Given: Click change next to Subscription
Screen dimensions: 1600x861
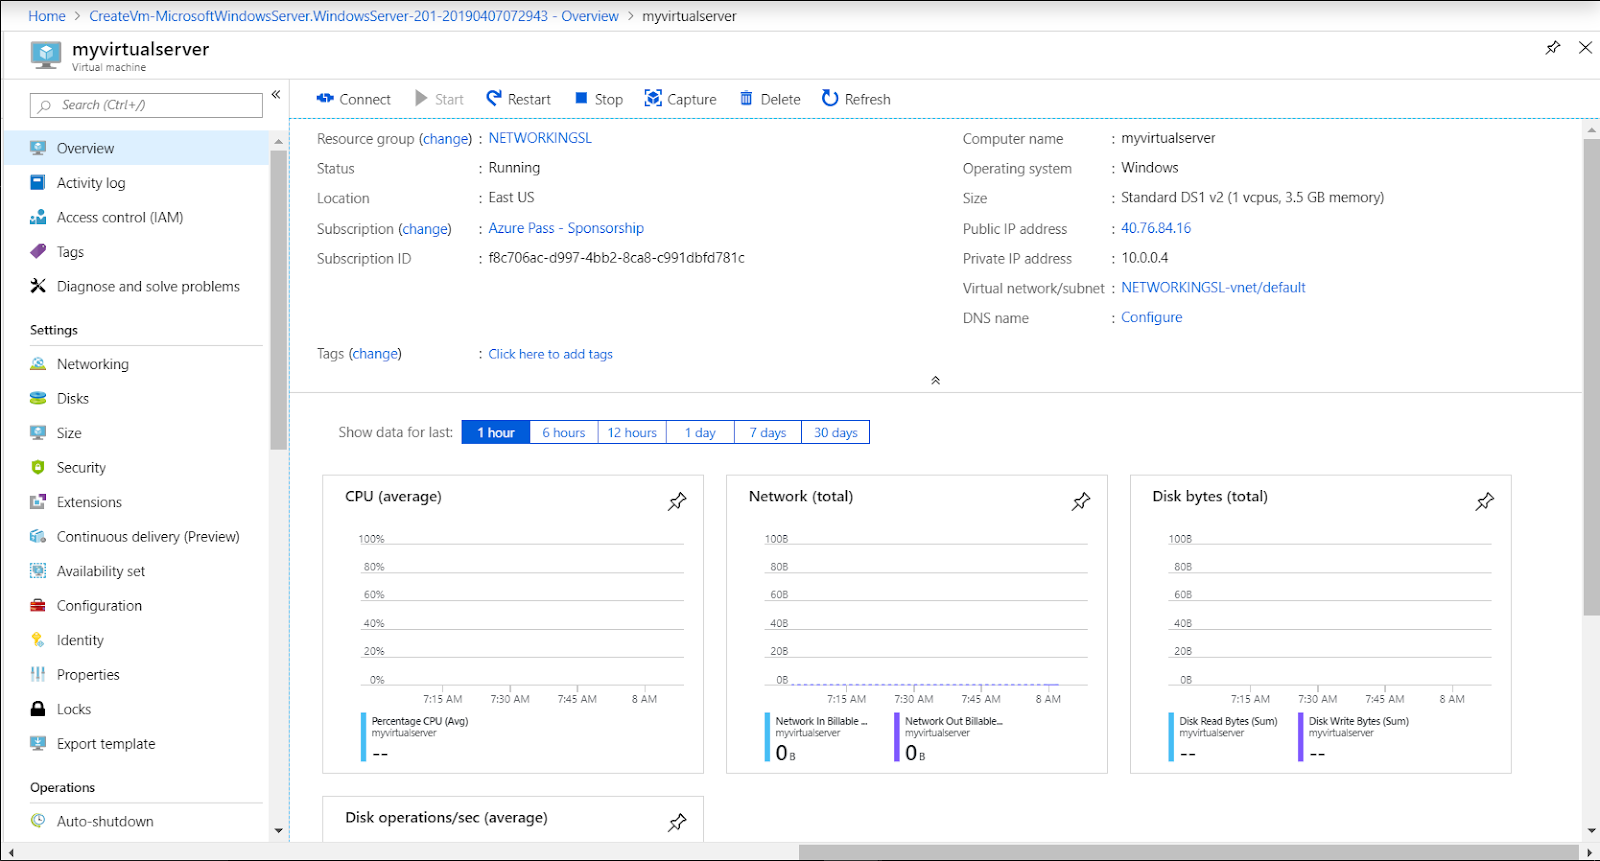Looking at the screenshot, I should [425, 229].
